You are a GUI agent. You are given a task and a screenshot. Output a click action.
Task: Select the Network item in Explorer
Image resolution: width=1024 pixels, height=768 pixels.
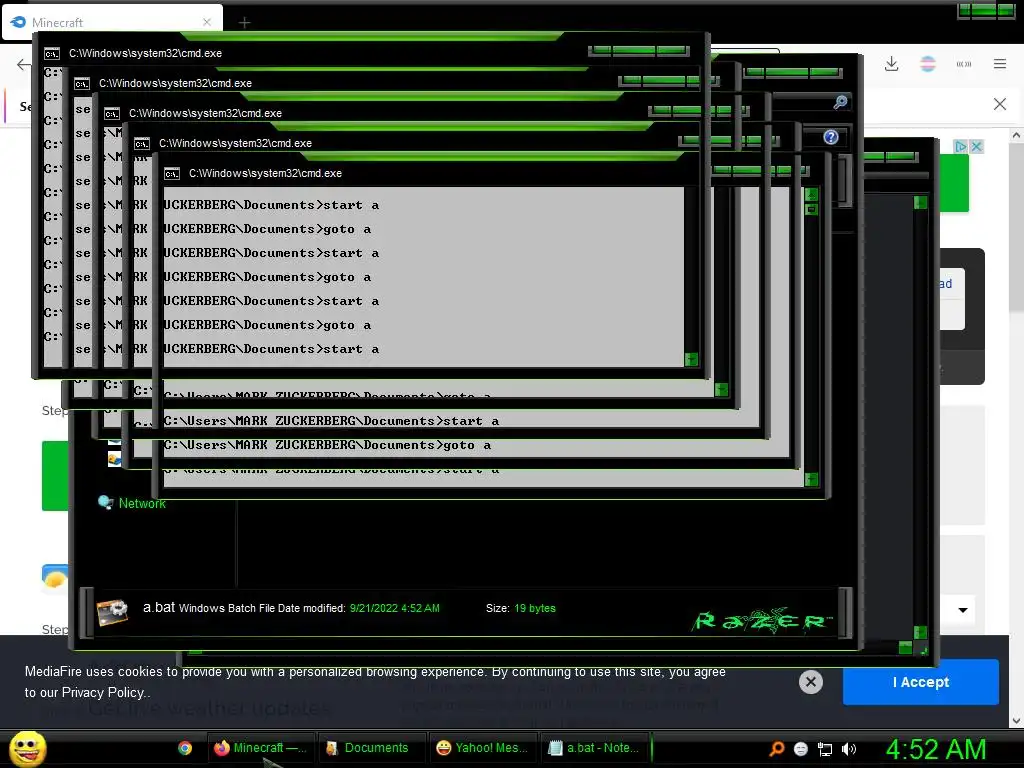(x=133, y=503)
